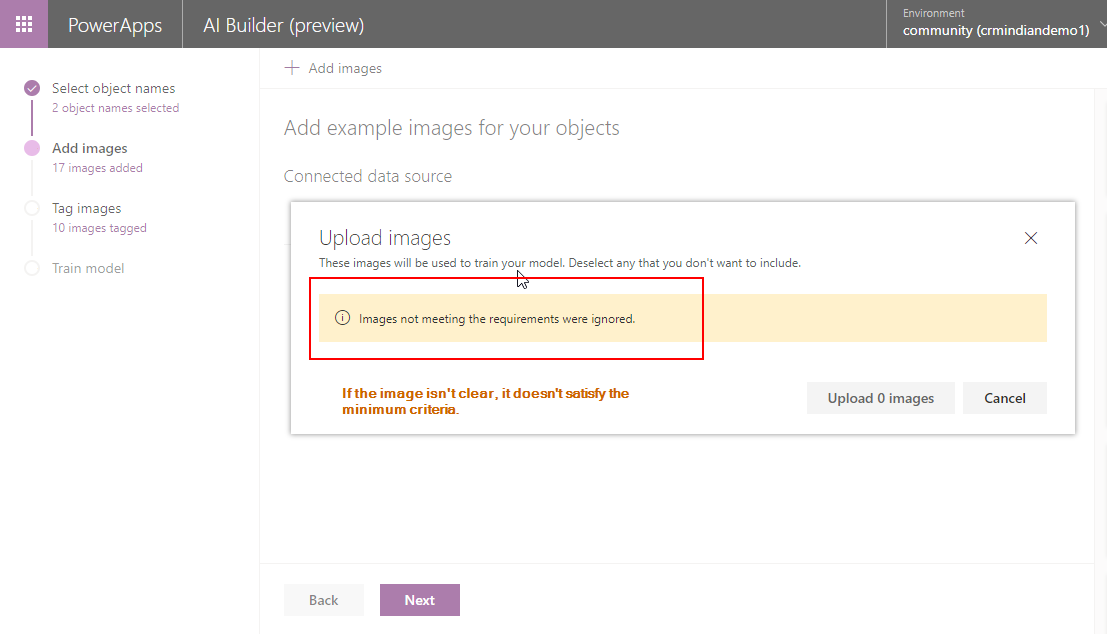Click the info icon in the warning banner

point(342,318)
